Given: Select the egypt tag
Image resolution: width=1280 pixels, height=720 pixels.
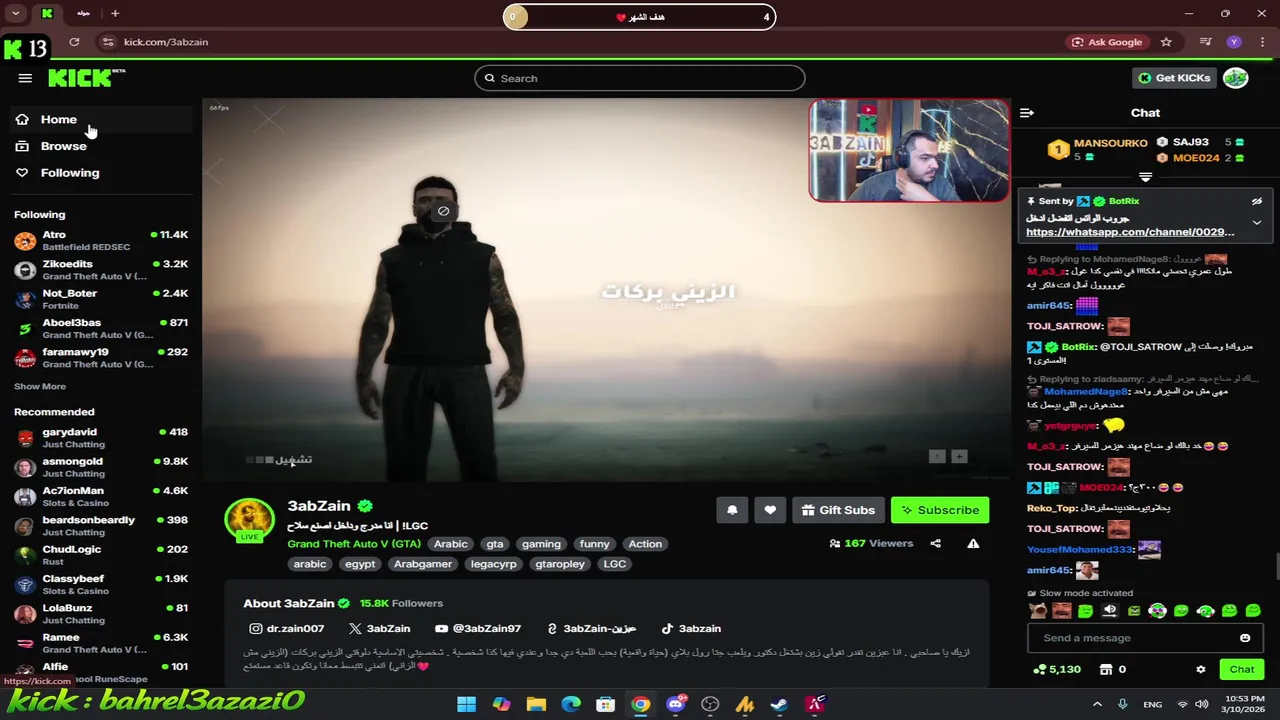Looking at the screenshot, I should click(x=360, y=564).
